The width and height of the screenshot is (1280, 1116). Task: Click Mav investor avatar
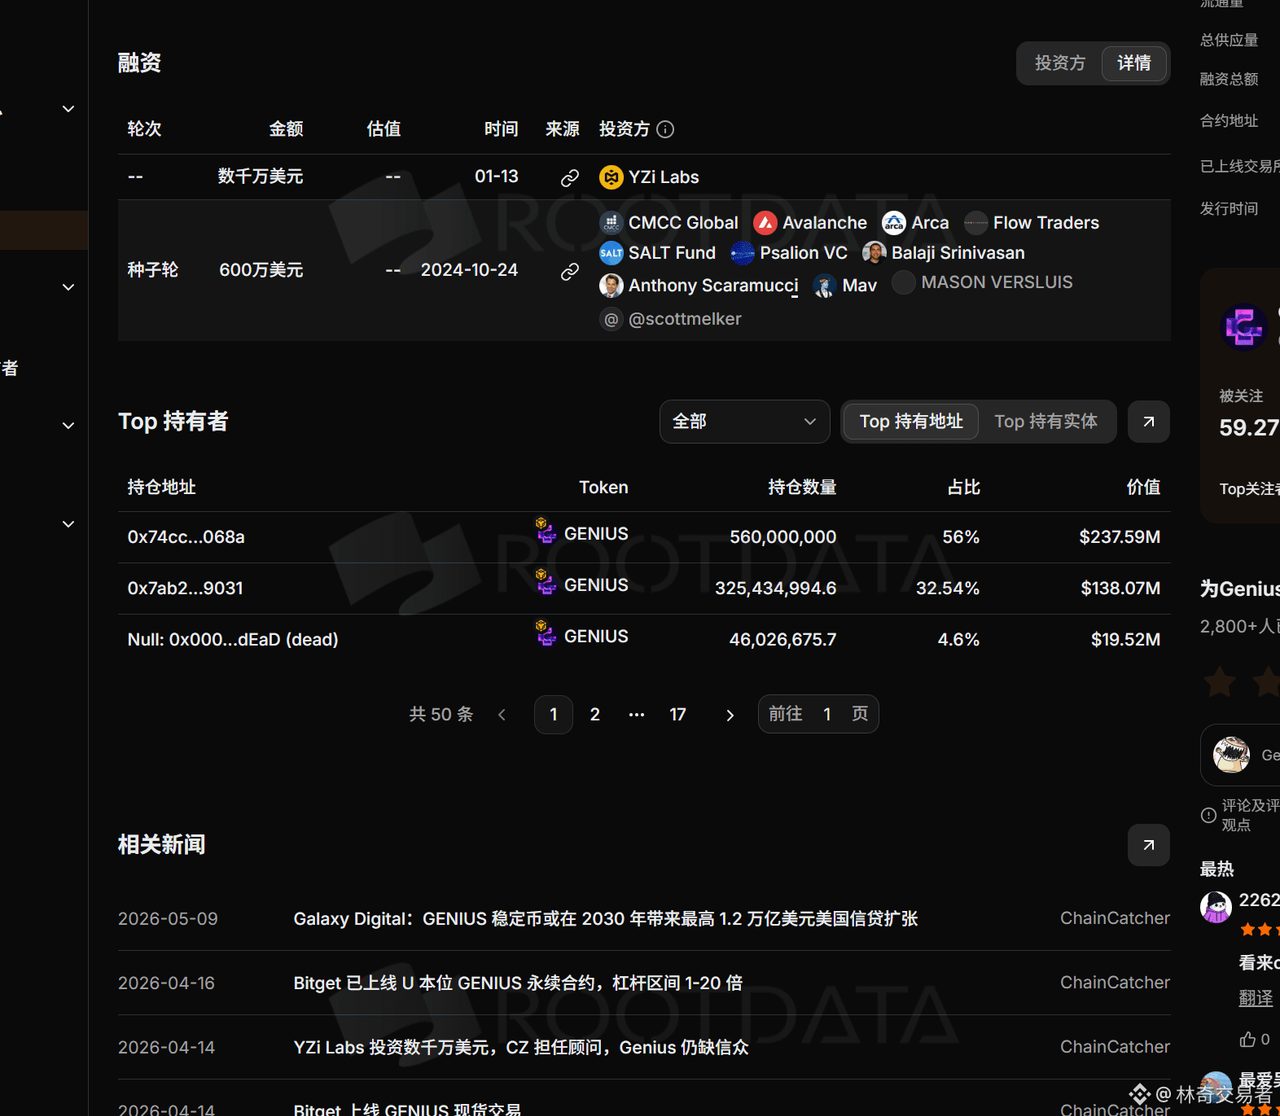(x=824, y=286)
